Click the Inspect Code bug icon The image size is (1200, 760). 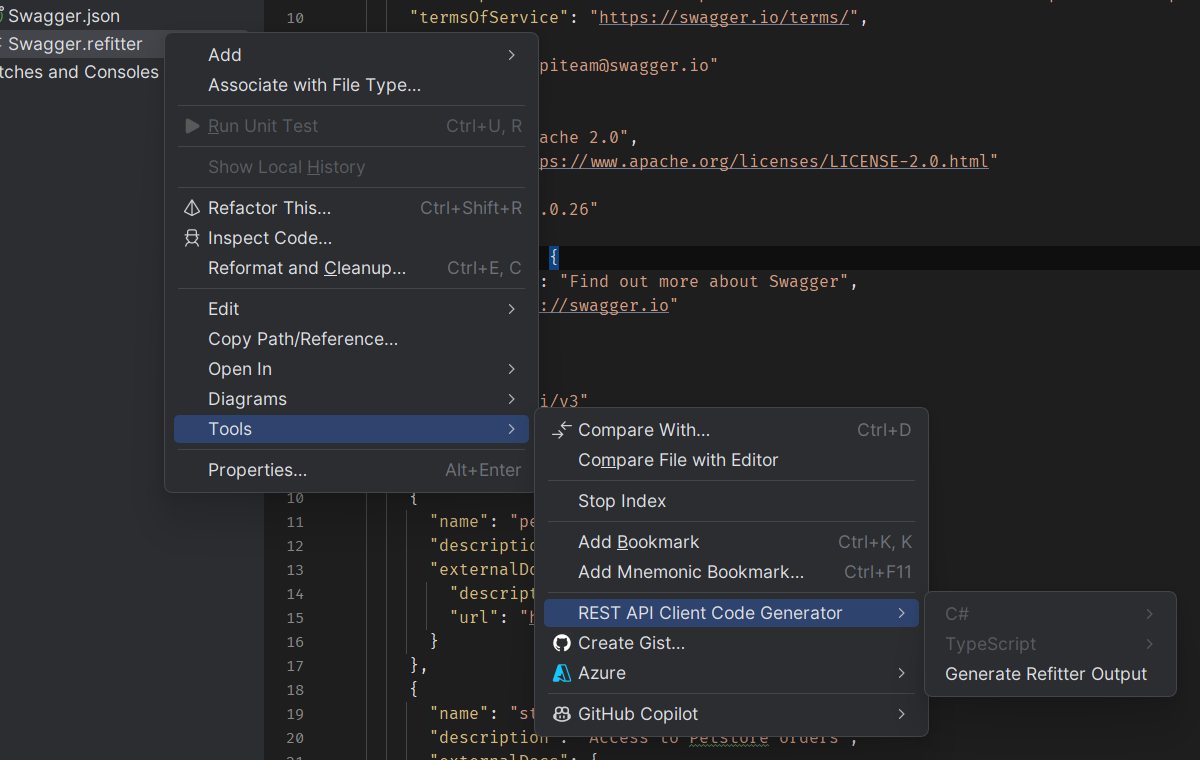[x=192, y=238]
